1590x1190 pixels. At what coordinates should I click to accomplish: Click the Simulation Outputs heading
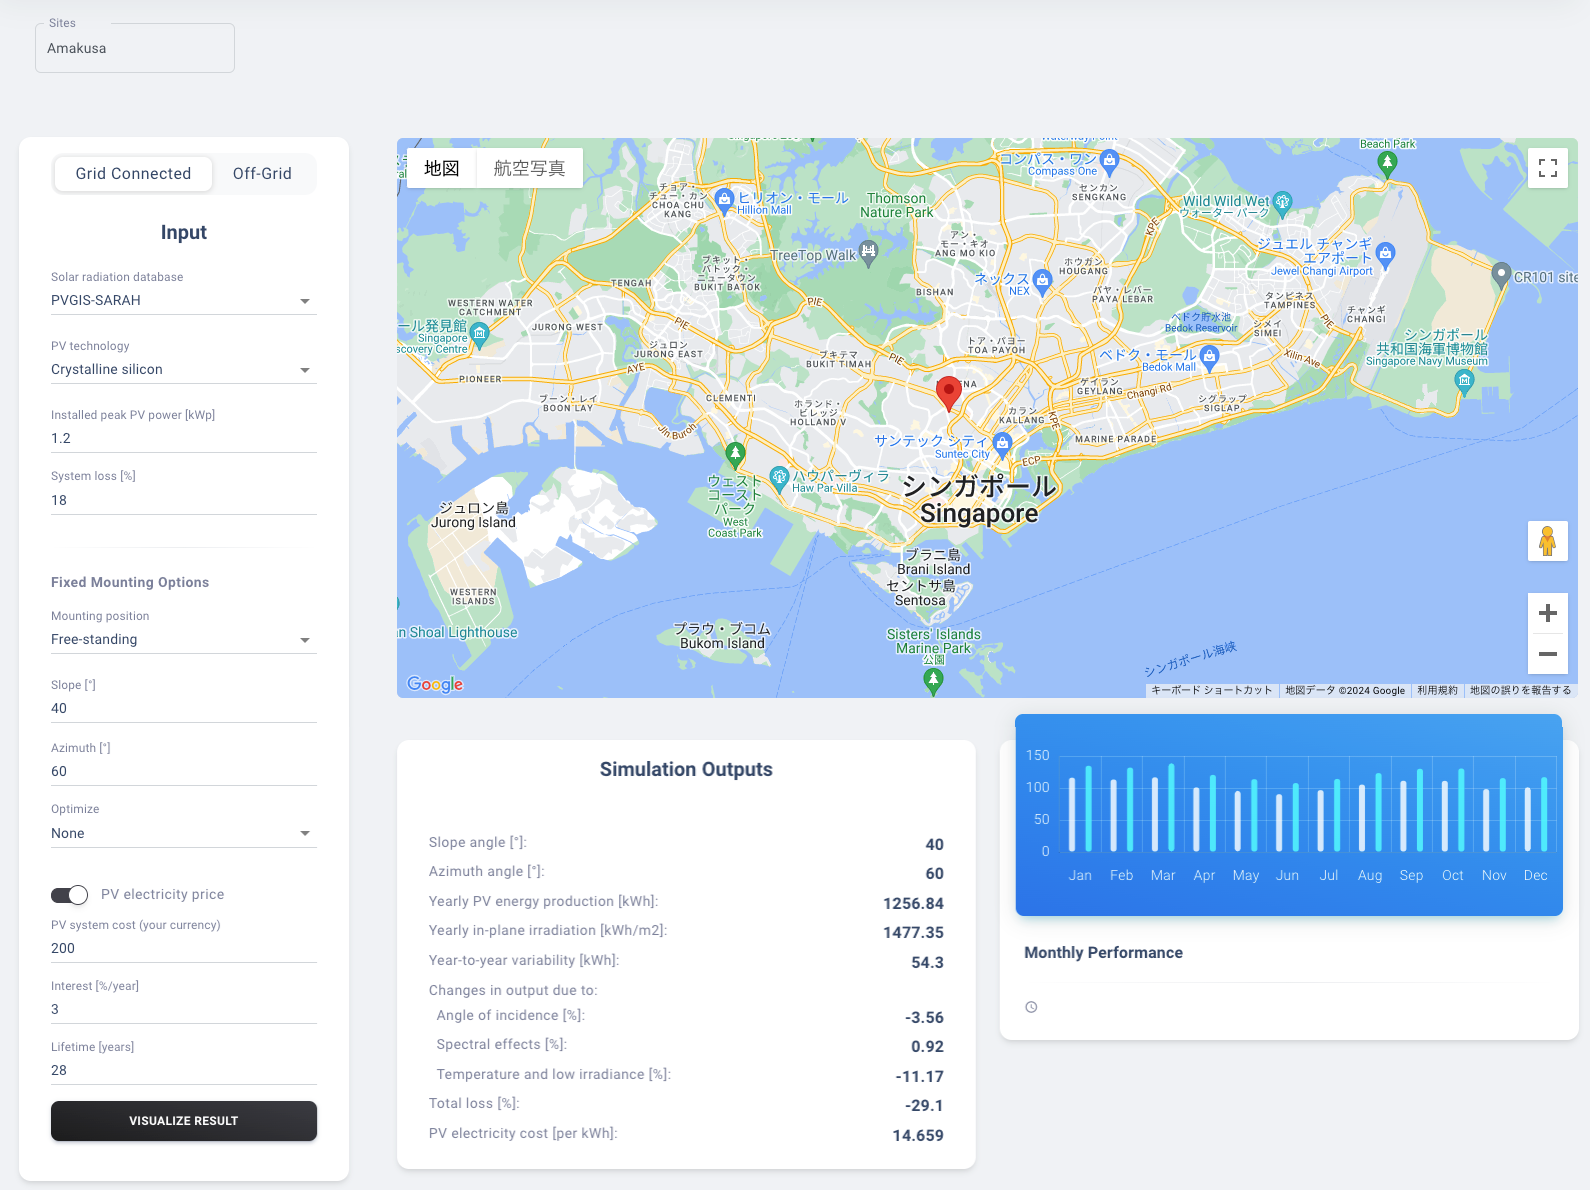tap(686, 769)
